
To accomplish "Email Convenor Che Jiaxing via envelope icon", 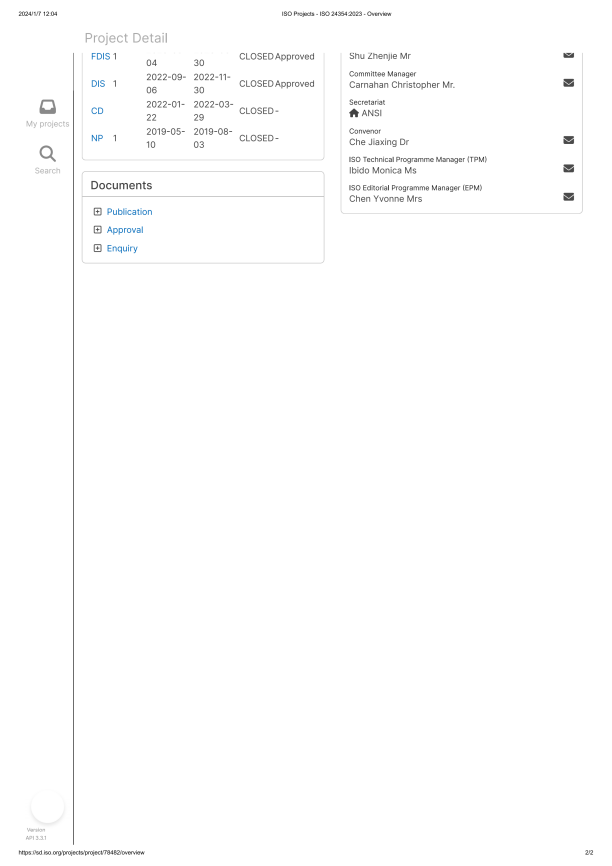I will (x=568, y=140).
